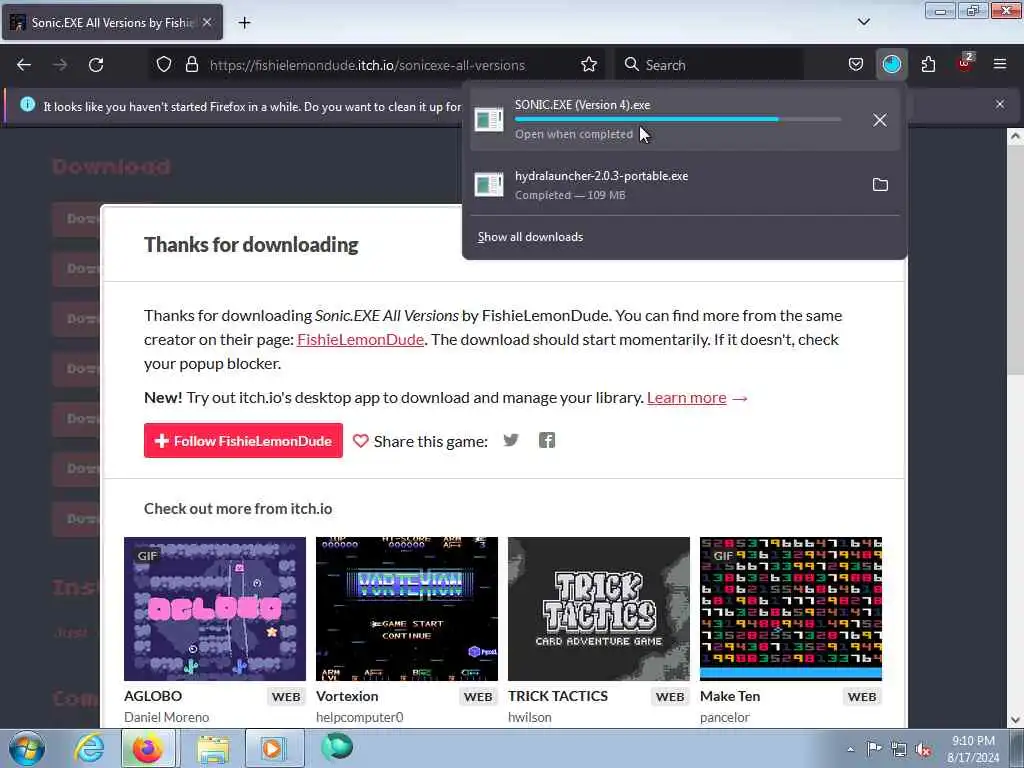The width and height of the screenshot is (1024, 768).
Task: Click the SONIC.EXE download progress bar
Action: pos(678,120)
